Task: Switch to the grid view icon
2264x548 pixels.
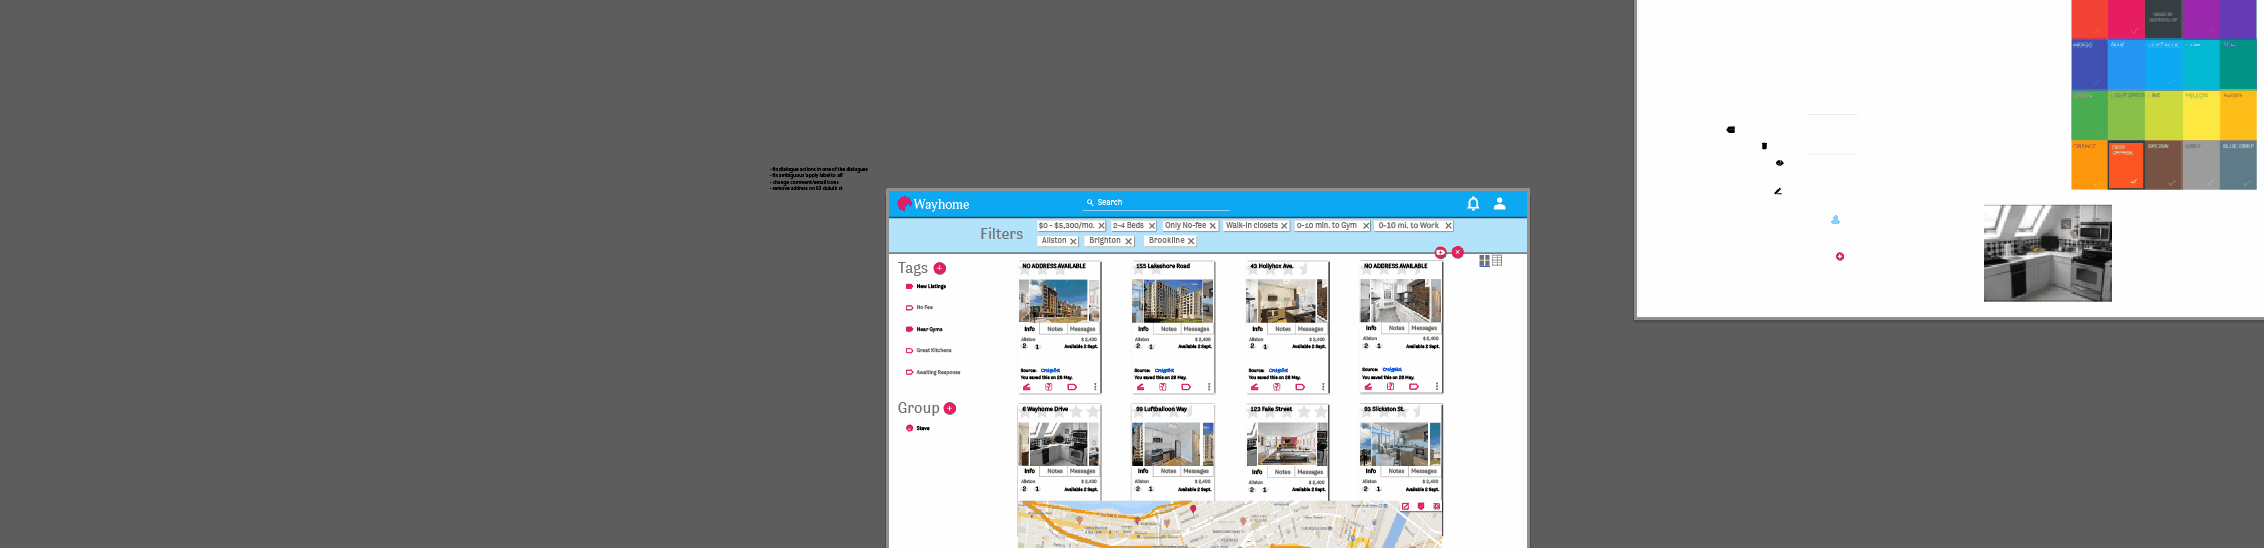Action: click(x=1485, y=261)
